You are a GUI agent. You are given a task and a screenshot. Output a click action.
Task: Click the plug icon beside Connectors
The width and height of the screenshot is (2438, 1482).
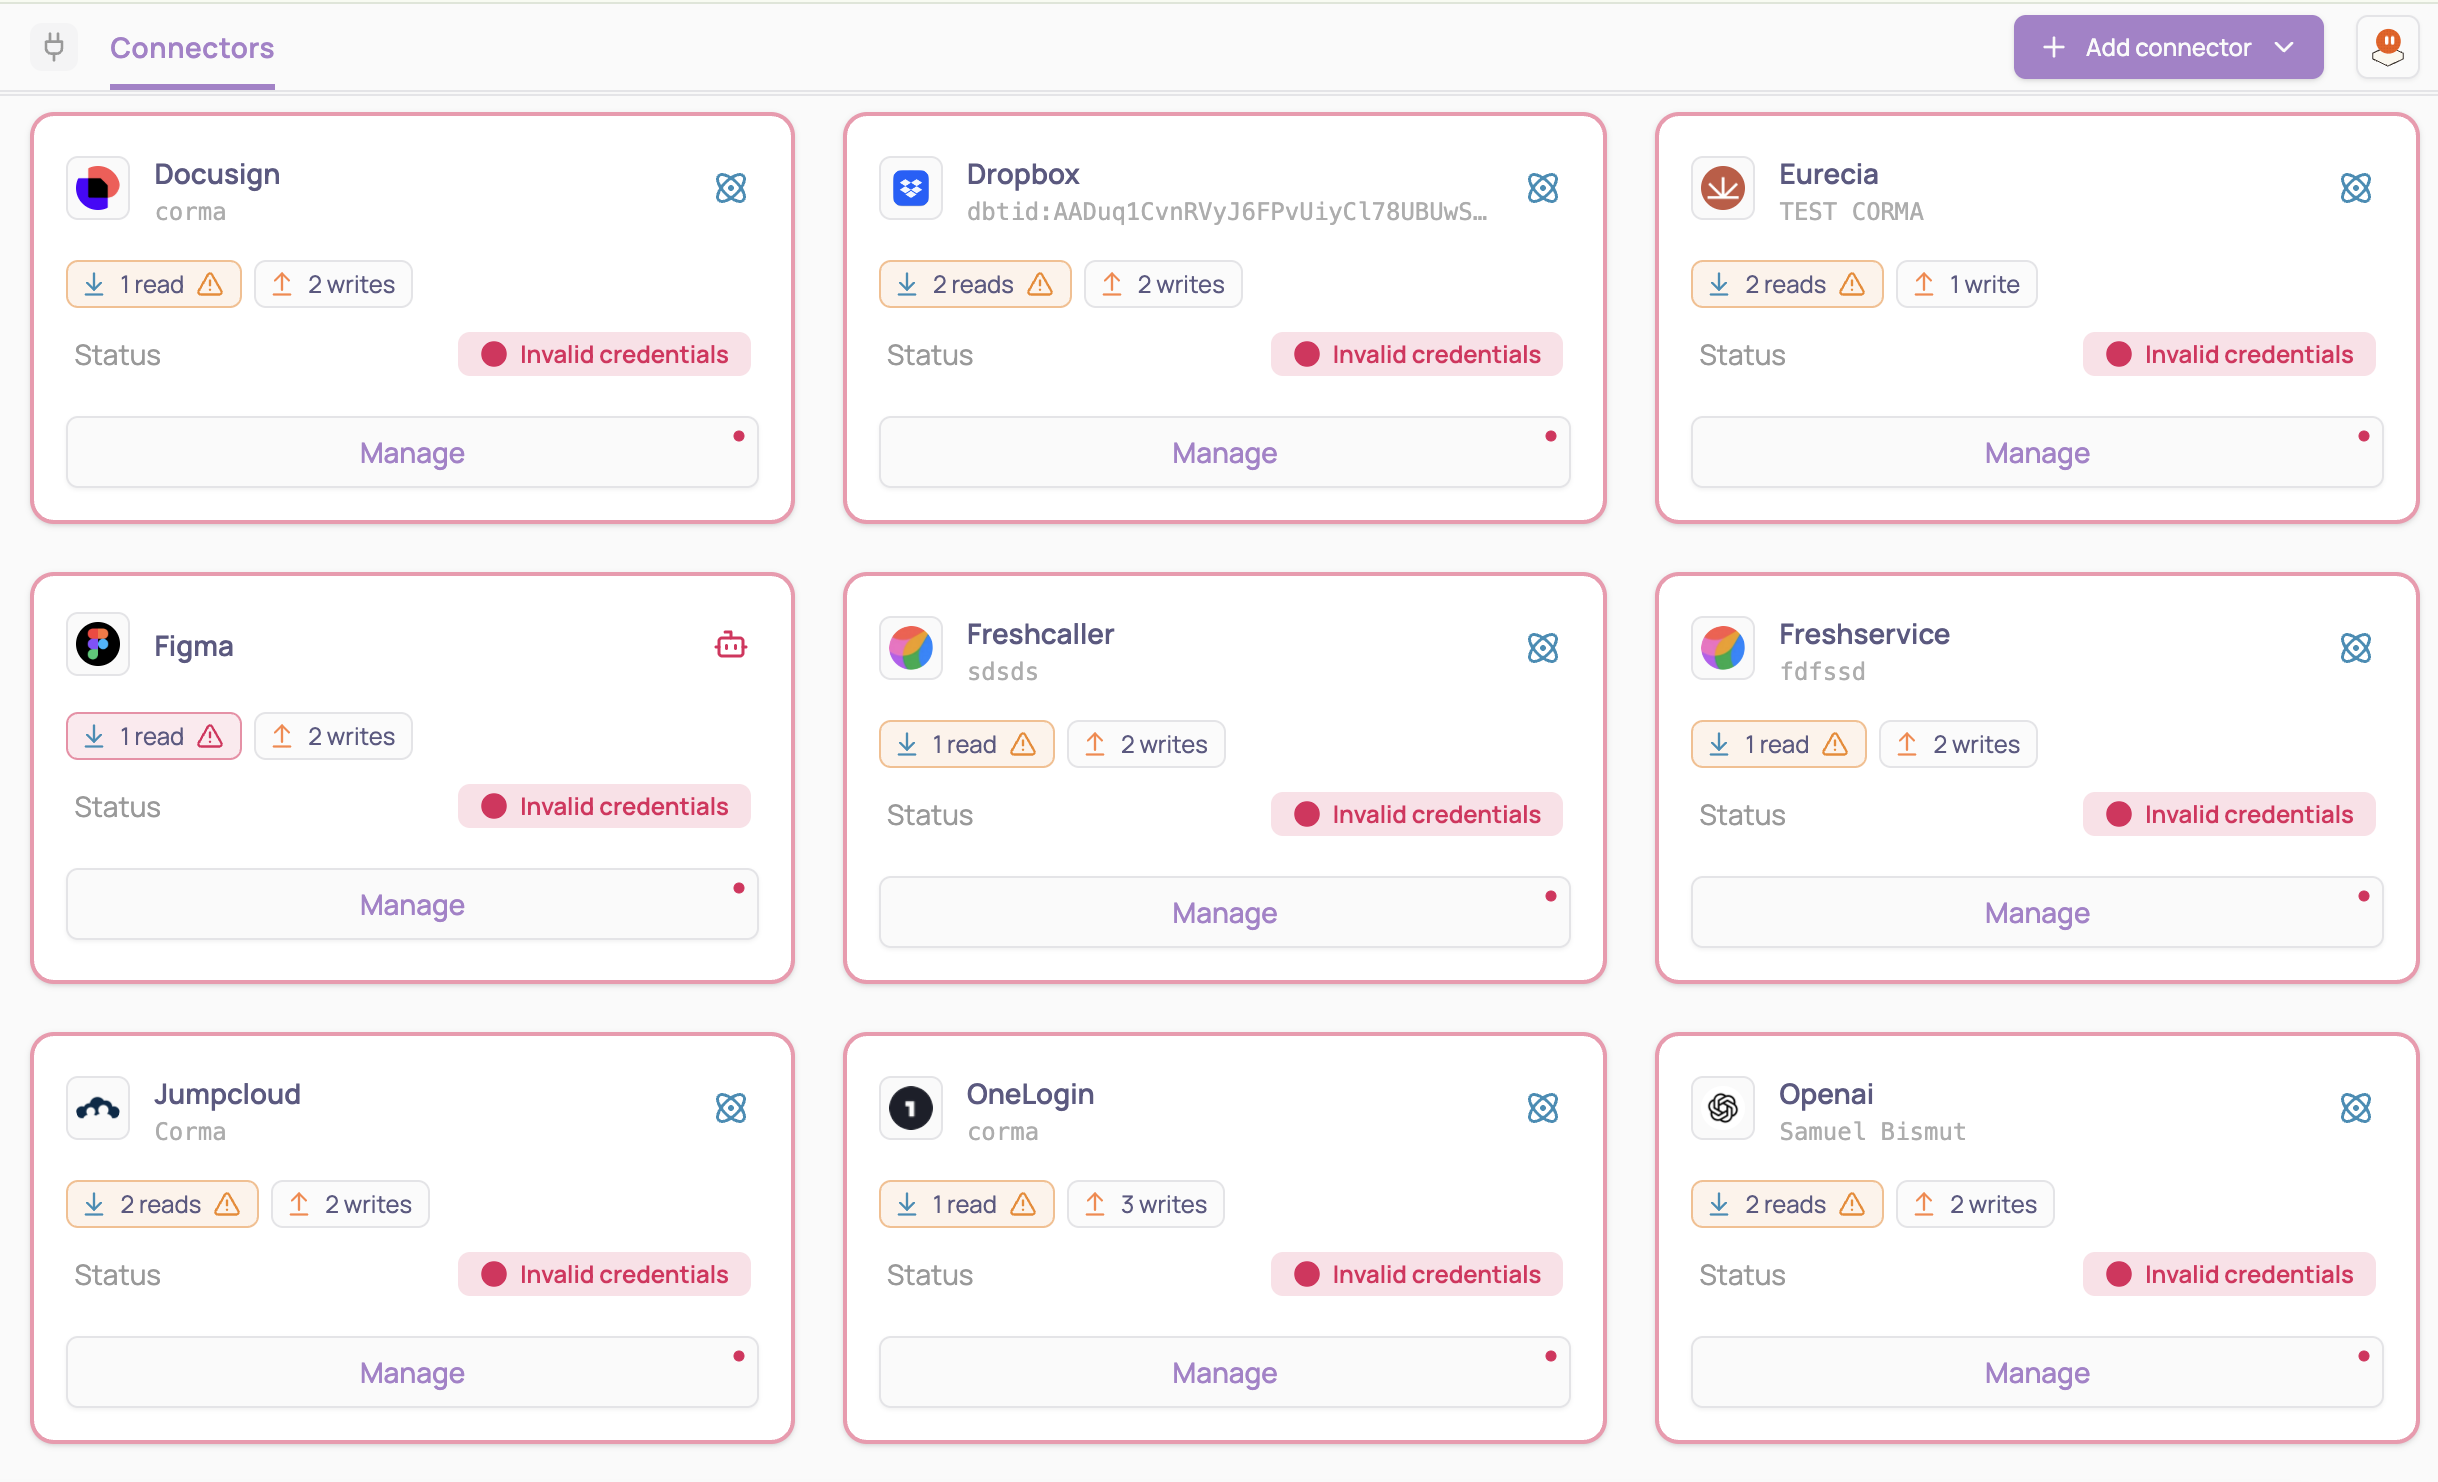54,47
